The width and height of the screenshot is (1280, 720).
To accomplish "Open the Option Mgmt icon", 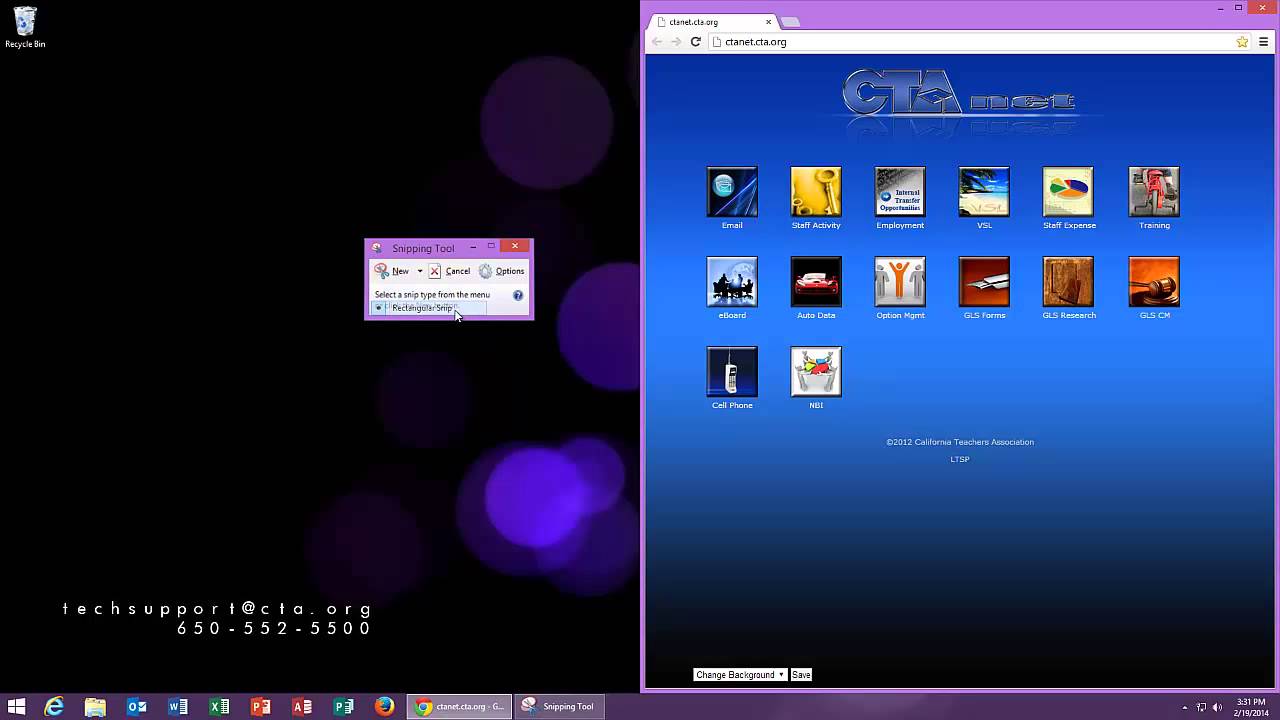I will pyautogui.click(x=900, y=282).
